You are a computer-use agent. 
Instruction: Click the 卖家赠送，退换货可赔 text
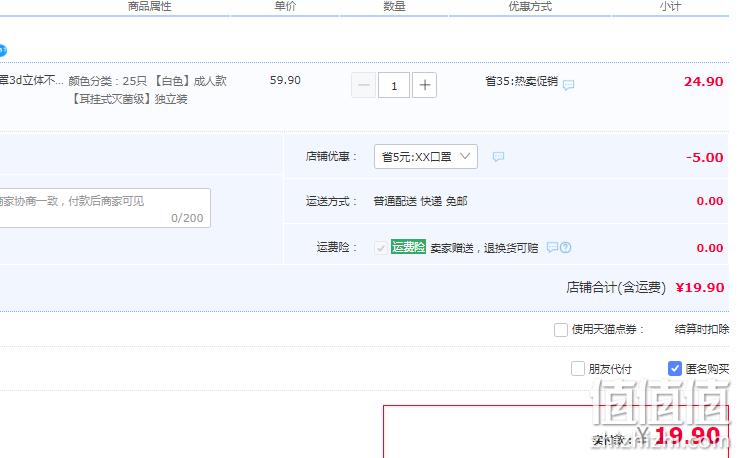click(484, 248)
